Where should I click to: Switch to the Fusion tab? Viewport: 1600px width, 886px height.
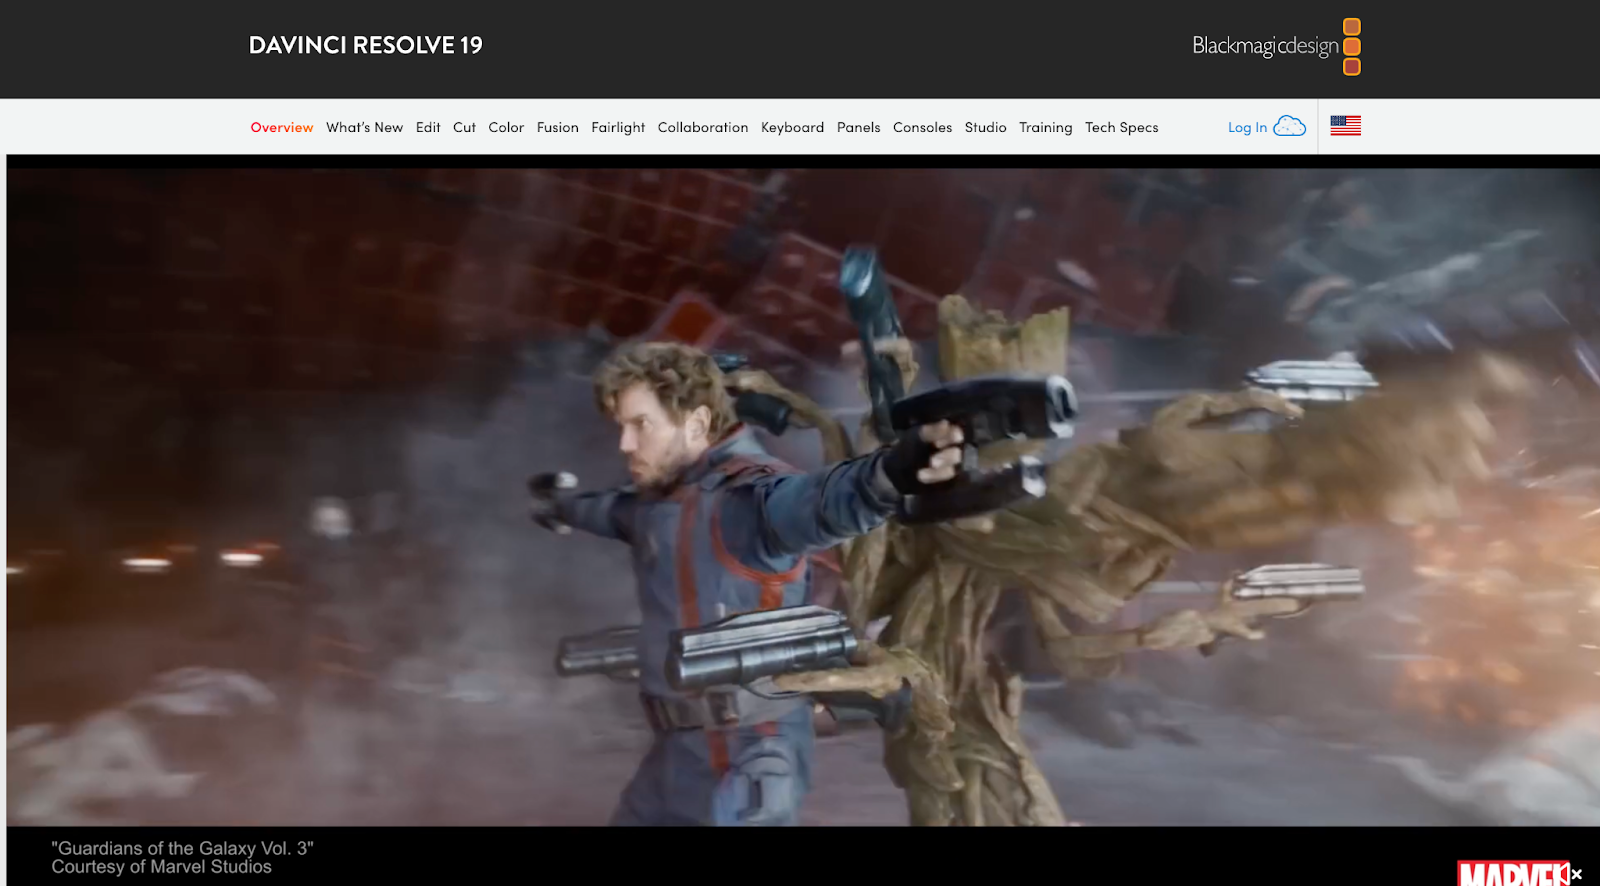coord(557,127)
